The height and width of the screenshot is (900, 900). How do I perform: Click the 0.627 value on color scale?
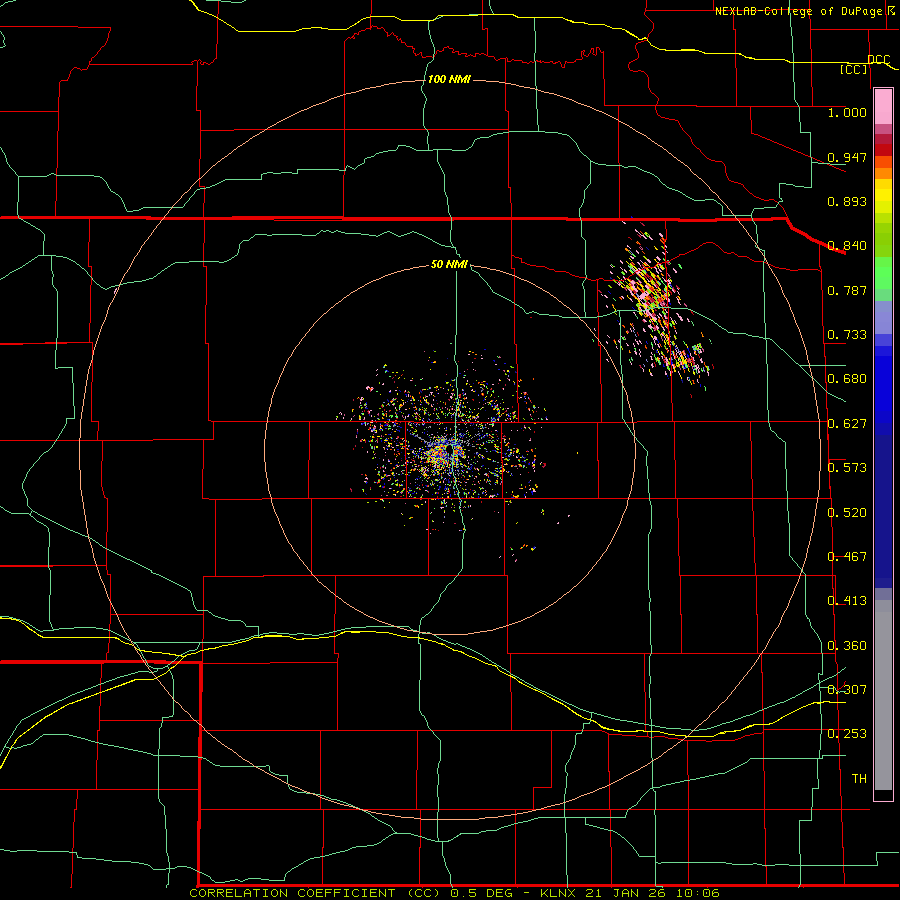pos(847,424)
